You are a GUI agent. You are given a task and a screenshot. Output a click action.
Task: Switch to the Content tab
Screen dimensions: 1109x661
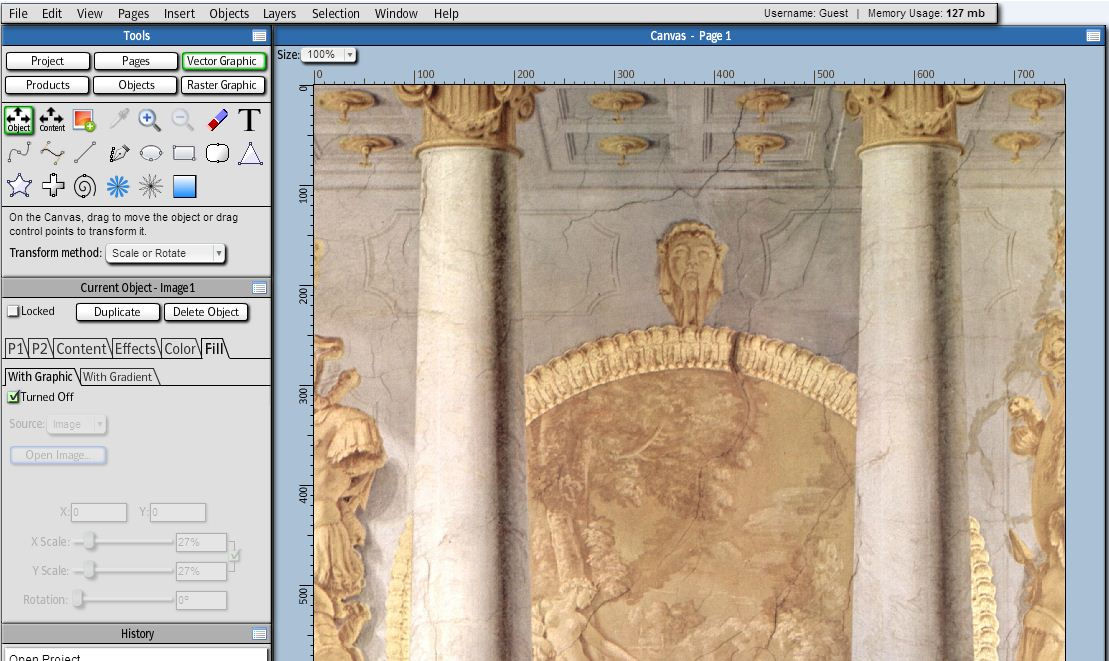tap(81, 349)
